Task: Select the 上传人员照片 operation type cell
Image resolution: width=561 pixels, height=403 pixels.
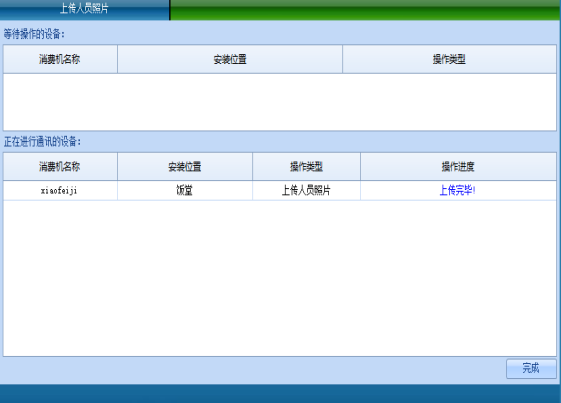Action: click(307, 190)
